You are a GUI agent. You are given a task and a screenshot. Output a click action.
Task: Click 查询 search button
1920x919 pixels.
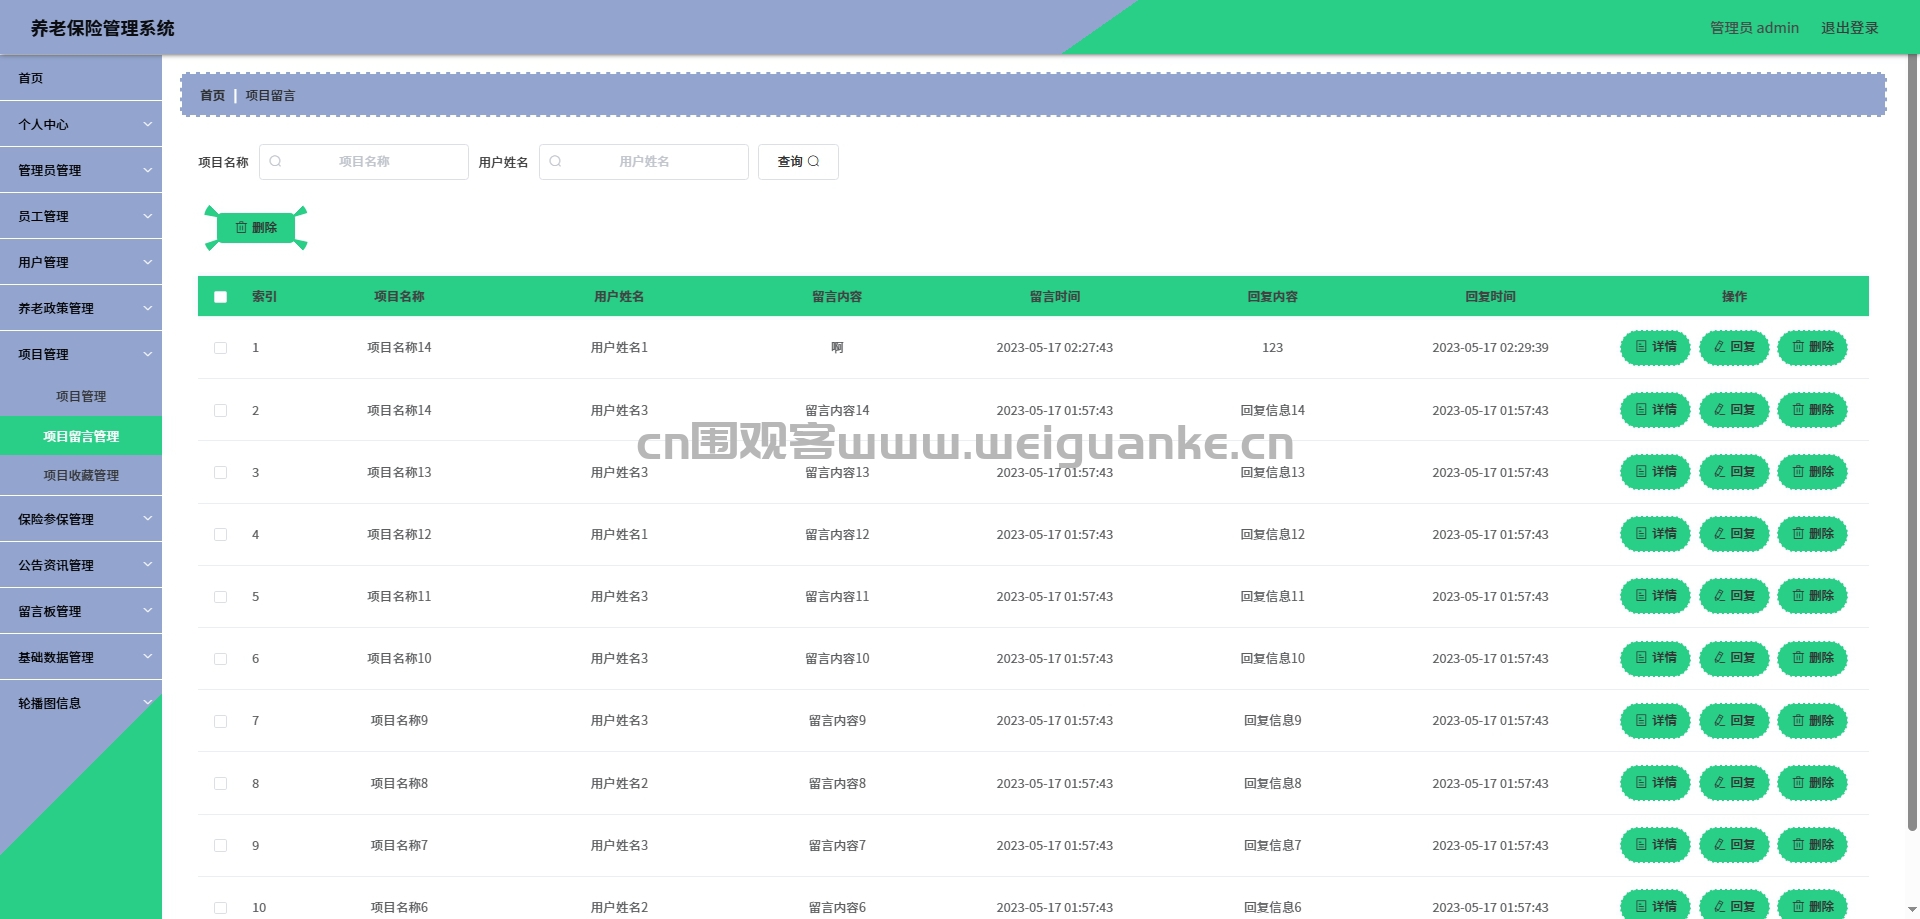pos(798,161)
